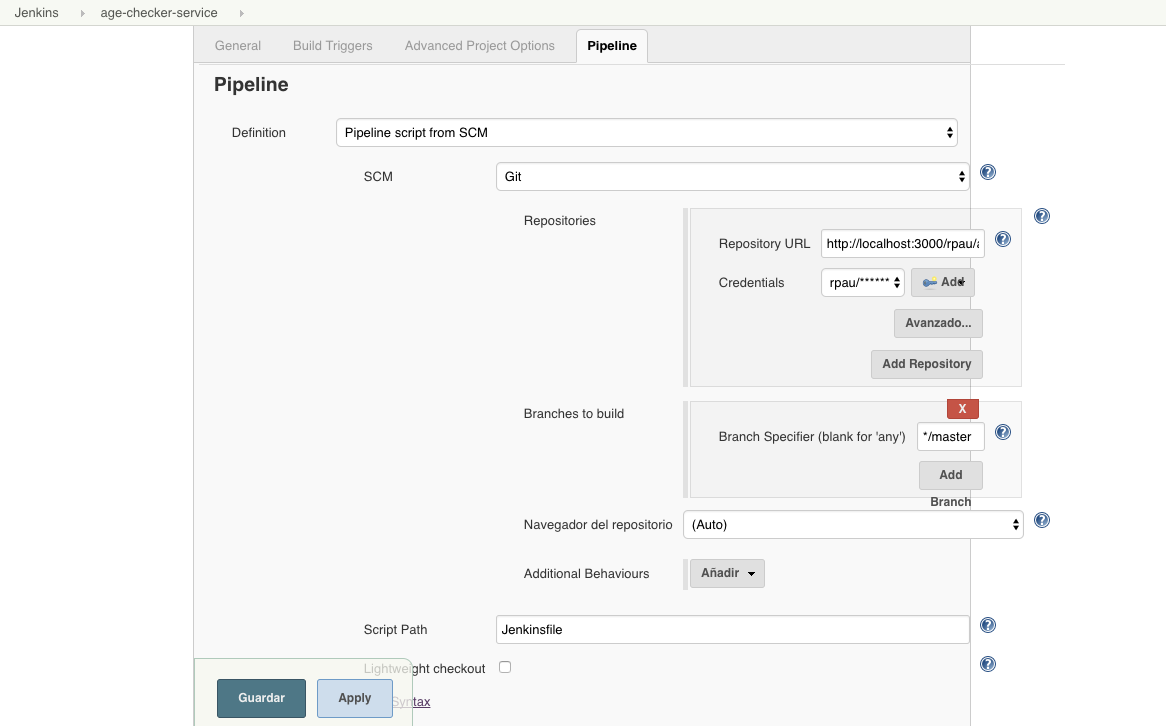Image resolution: width=1166 pixels, height=726 pixels.
Task: Click the Add Repository button
Action: (x=927, y=364)
